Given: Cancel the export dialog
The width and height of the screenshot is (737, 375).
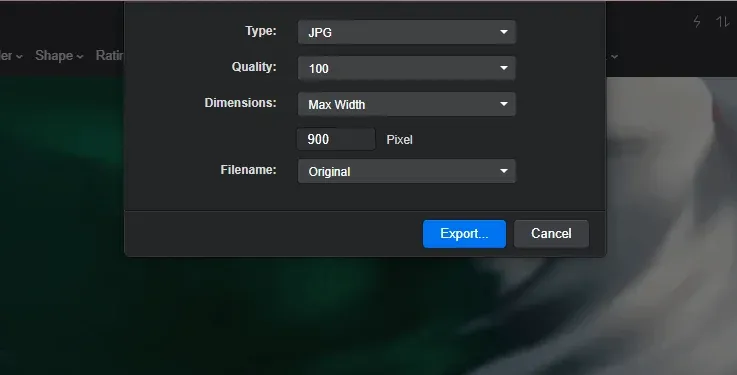Looking at the screenshot, I should coord(551,234).
